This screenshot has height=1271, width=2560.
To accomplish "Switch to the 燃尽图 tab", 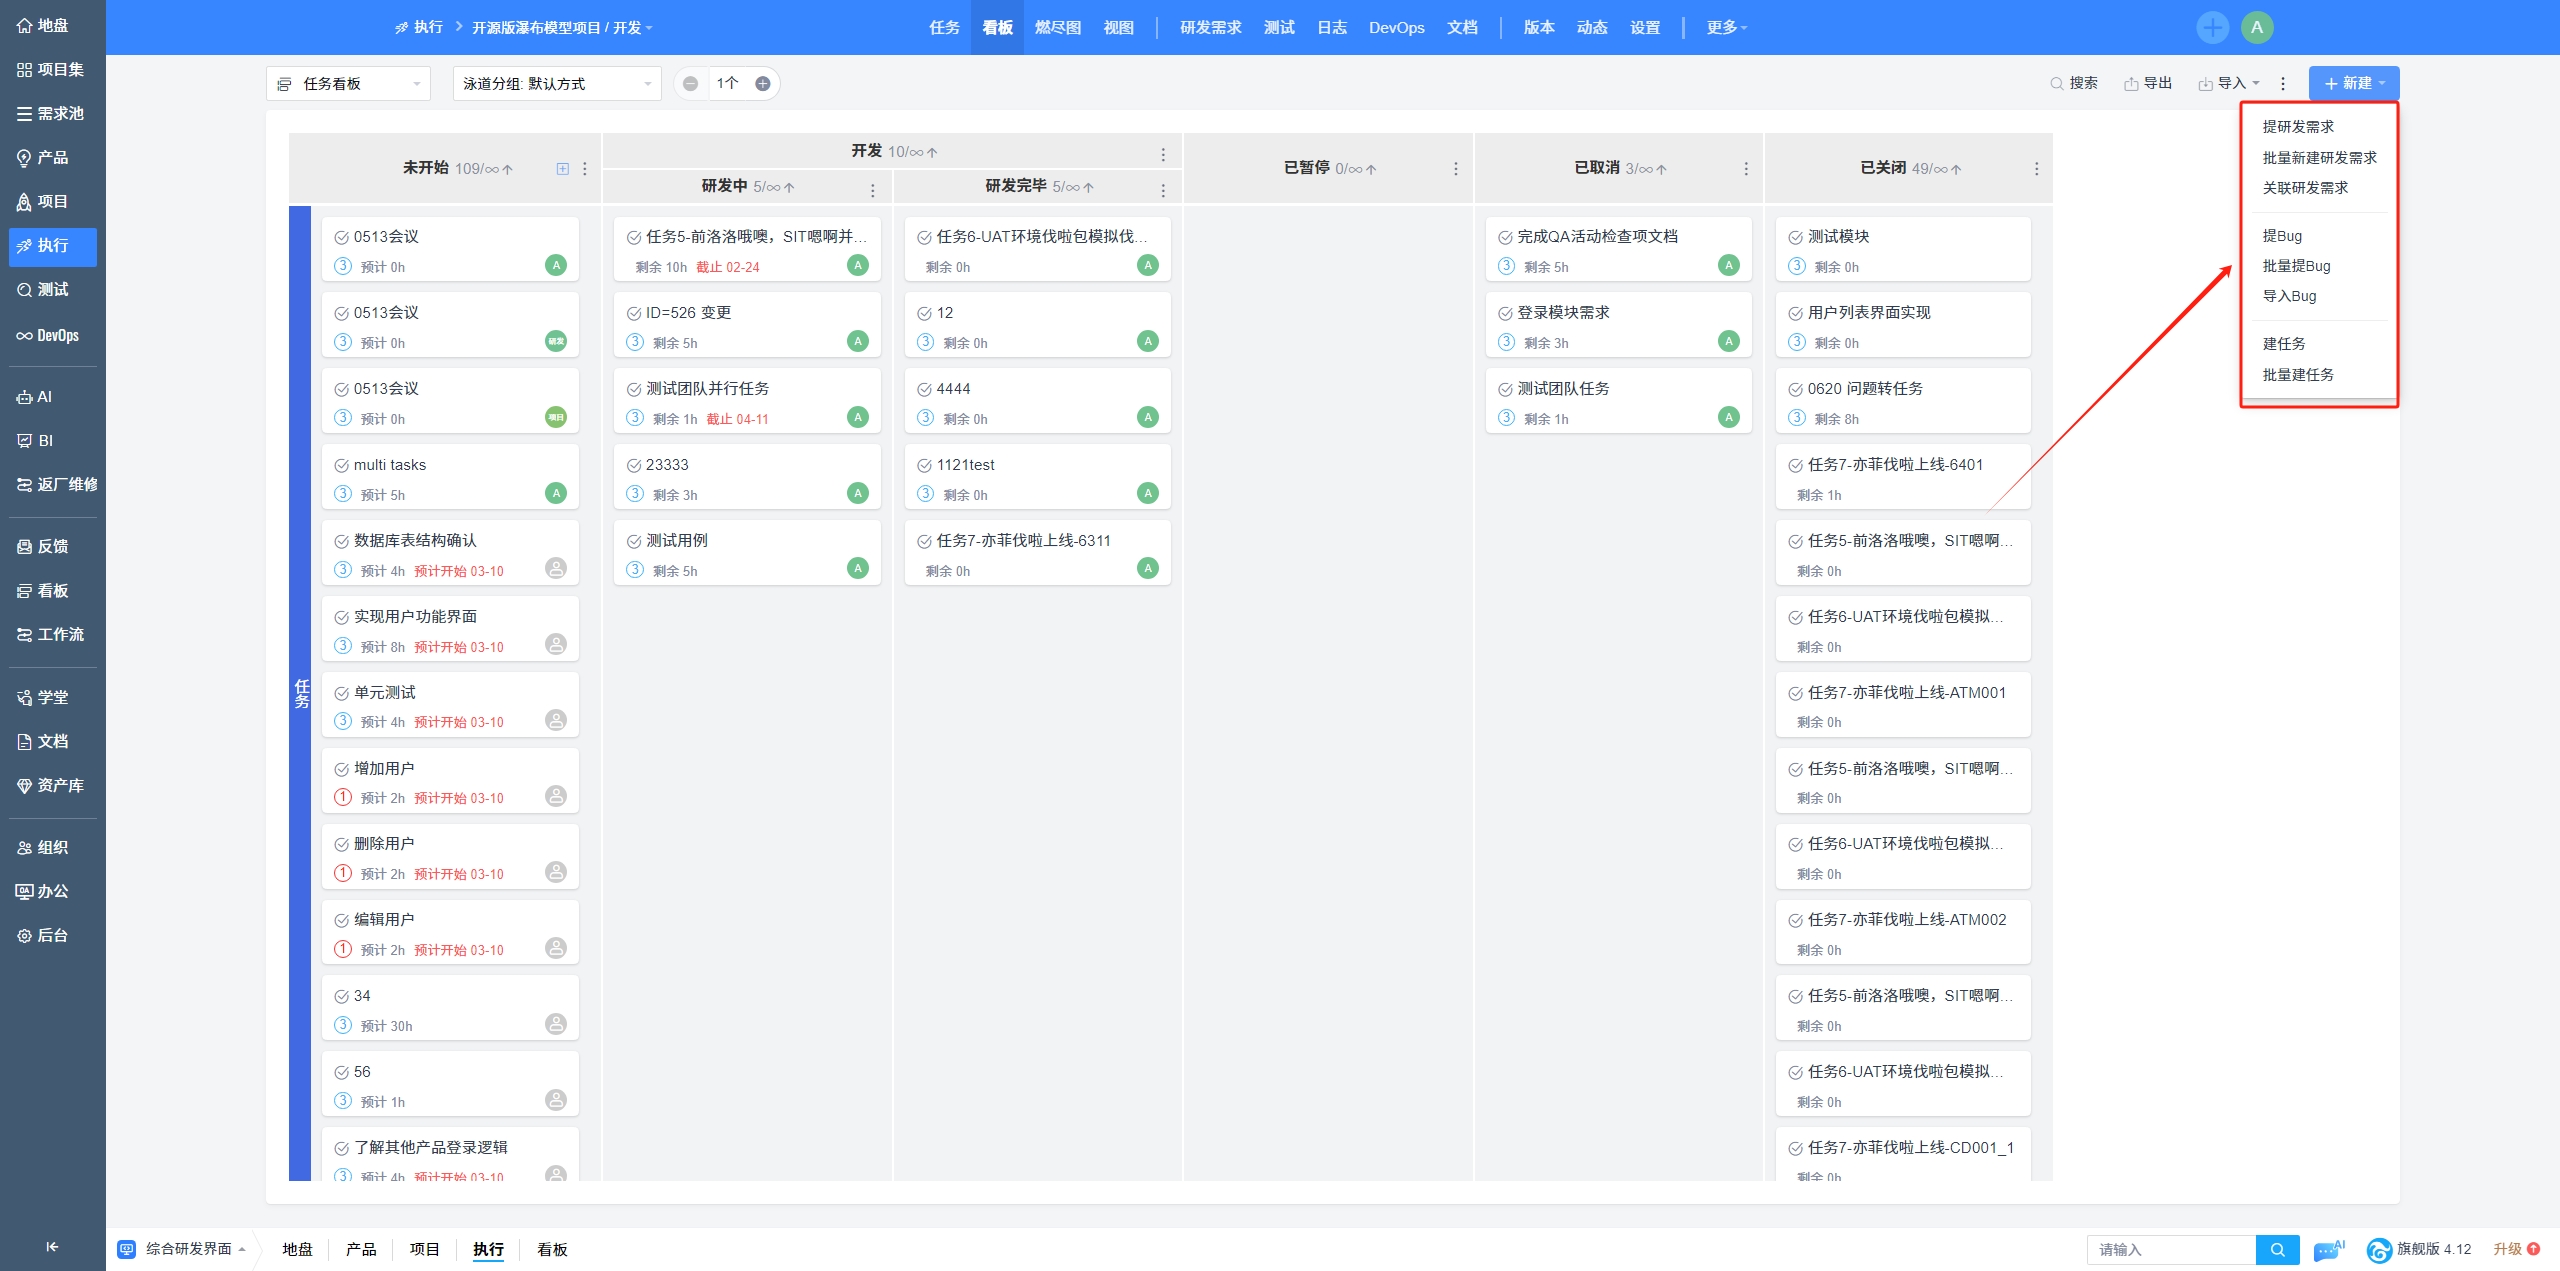I will [x=1057, y=28].
